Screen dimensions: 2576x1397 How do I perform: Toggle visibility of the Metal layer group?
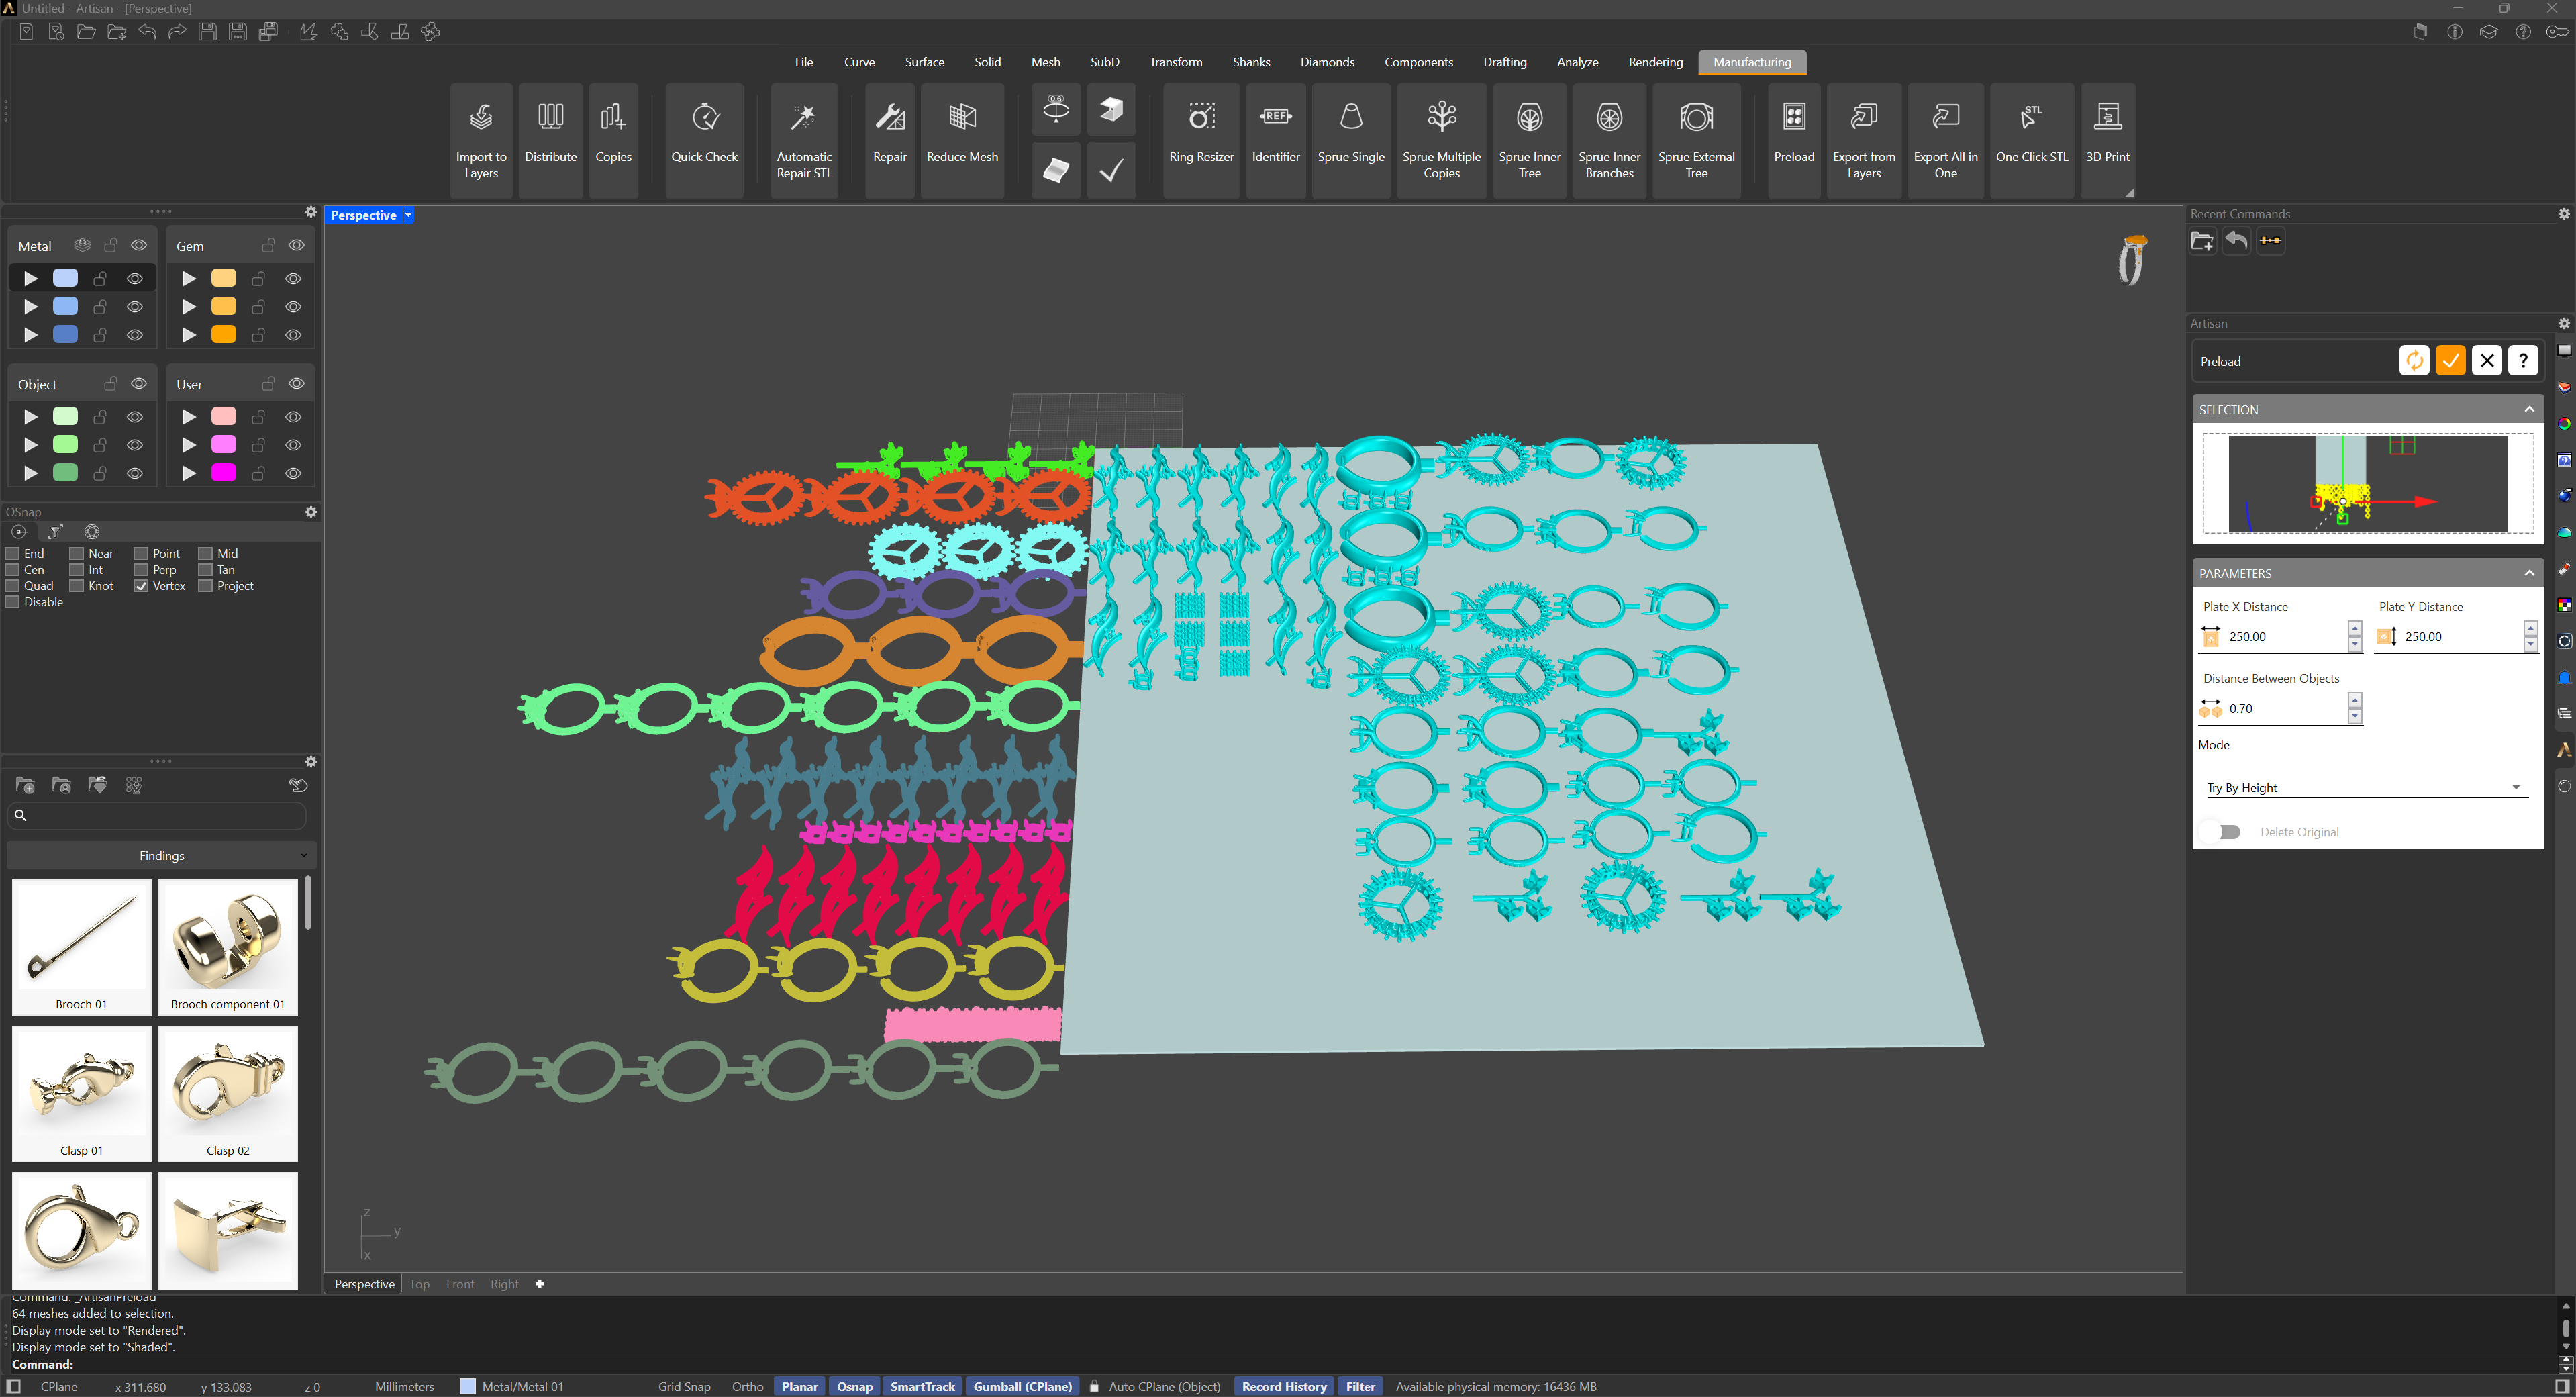tap(139, 245)
